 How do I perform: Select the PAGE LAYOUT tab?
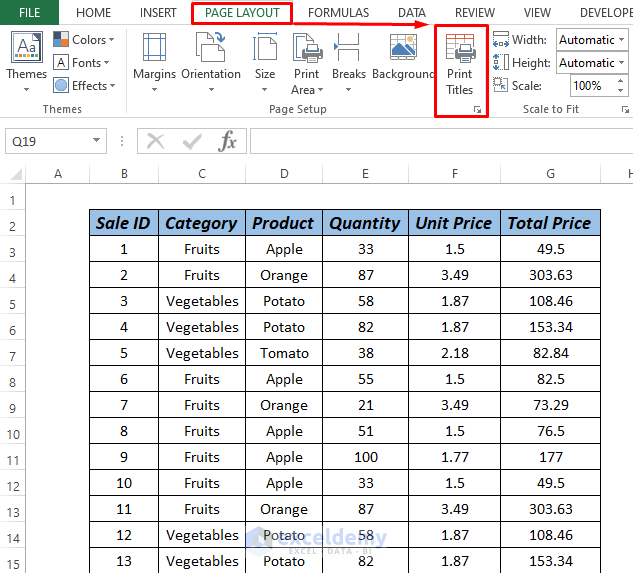(x=242, y=13)
